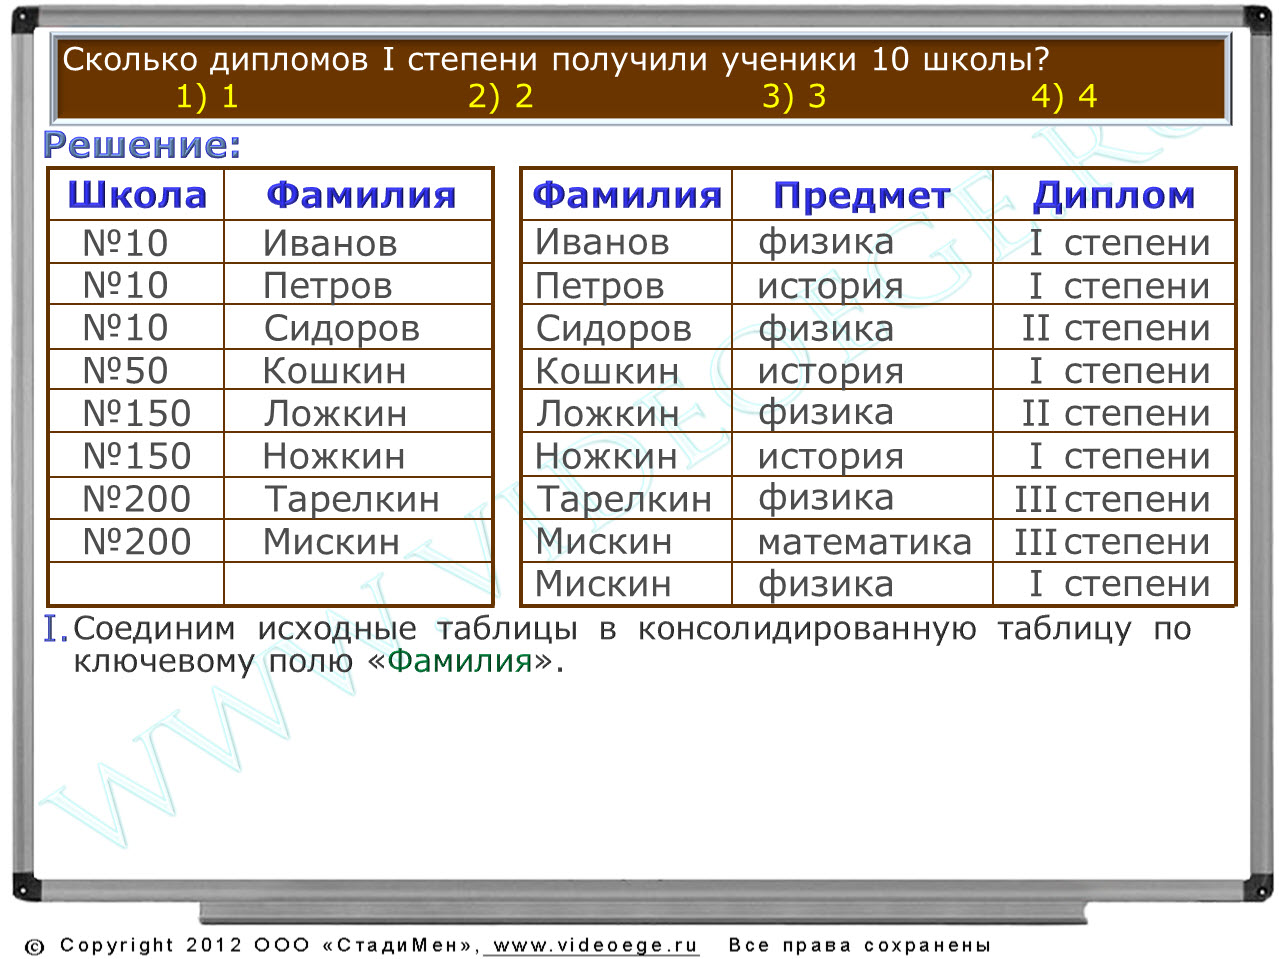Click the "Решение:" heading
Viewport: 1279px width, 959px height.
pyautogui.click(x=143, y=146)
